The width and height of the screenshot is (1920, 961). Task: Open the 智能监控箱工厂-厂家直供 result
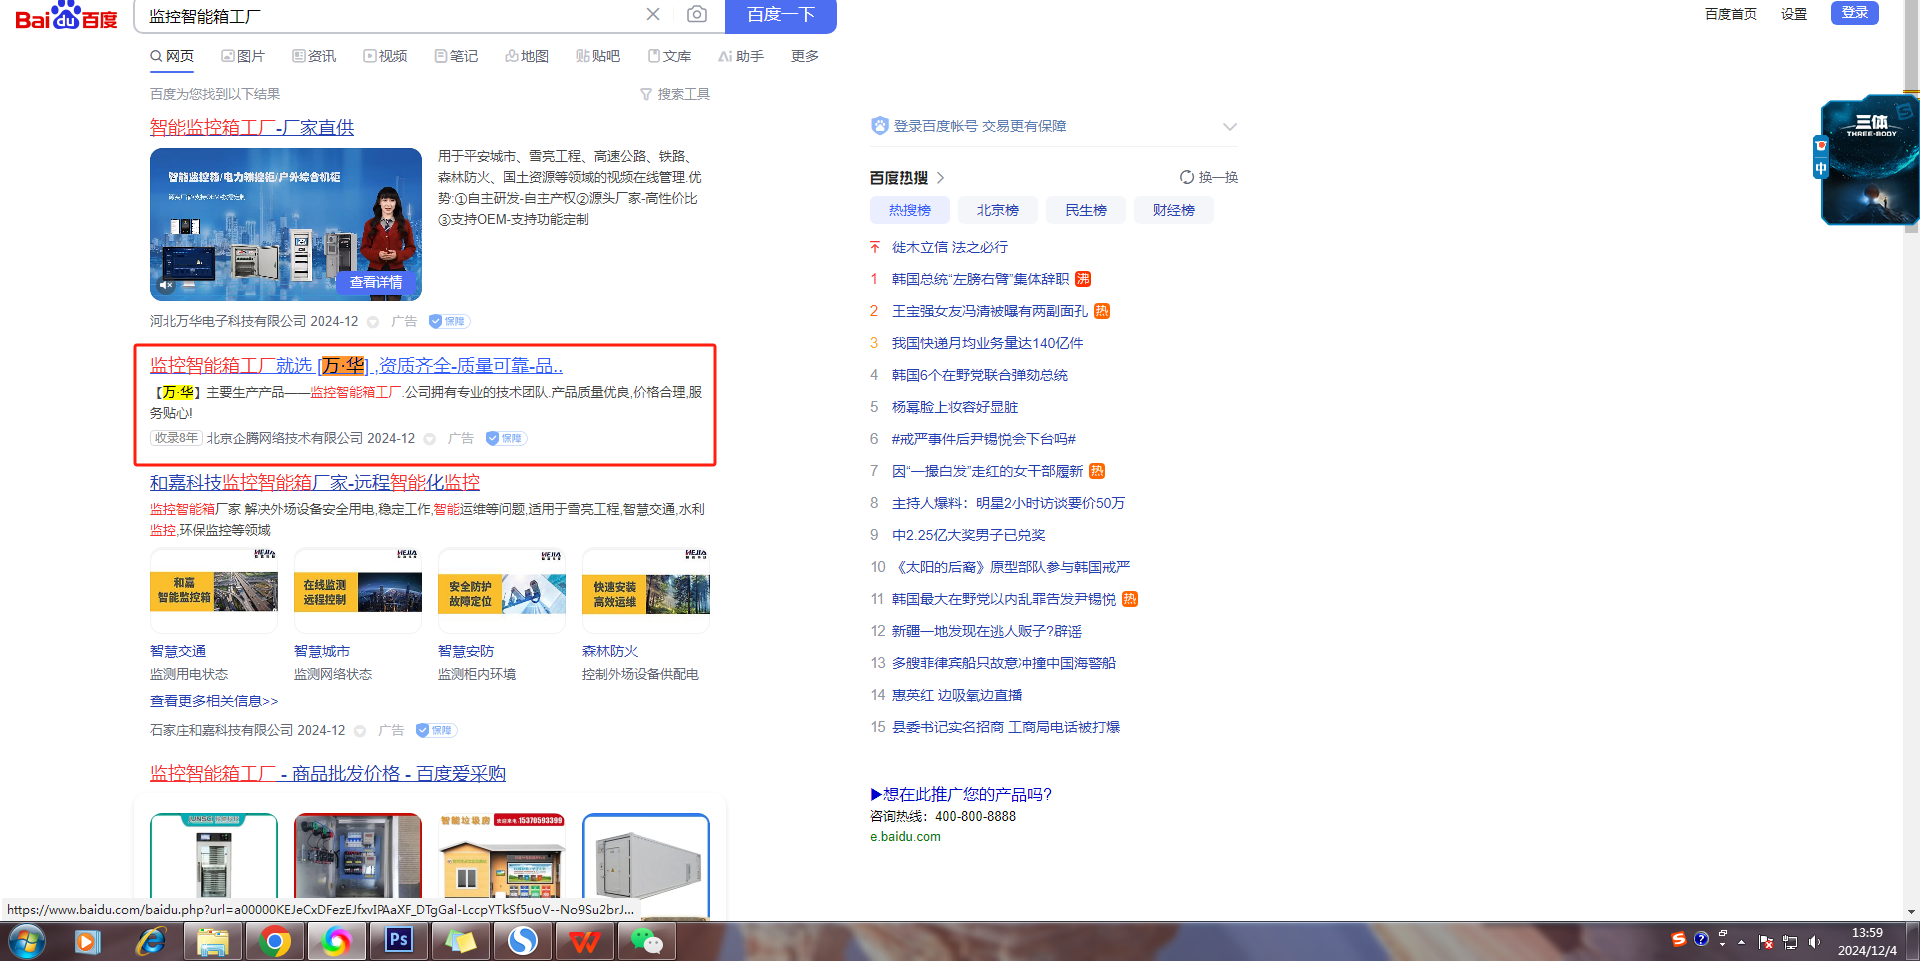[252, 127]
